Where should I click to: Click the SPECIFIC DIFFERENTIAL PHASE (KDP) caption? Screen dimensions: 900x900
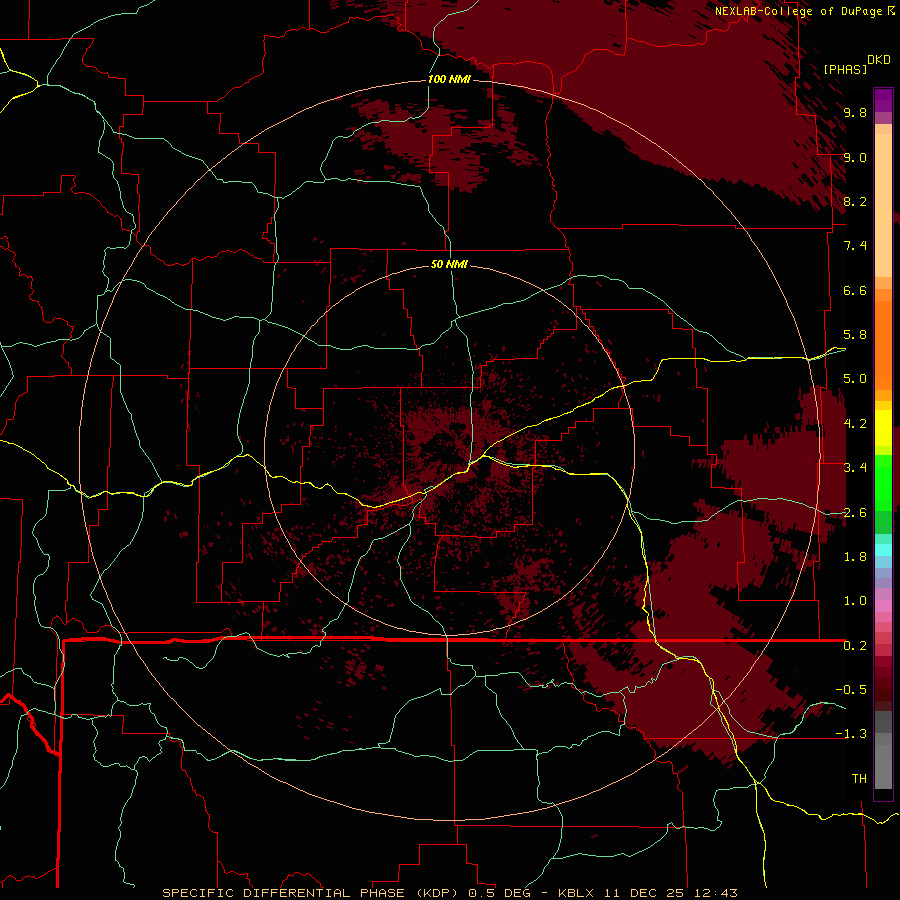point(311,893)
